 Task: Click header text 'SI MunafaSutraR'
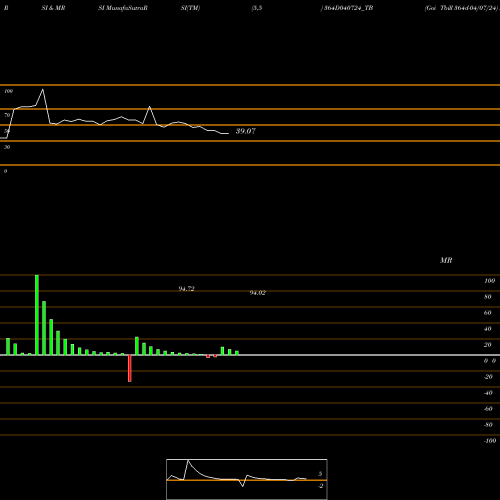123,8
